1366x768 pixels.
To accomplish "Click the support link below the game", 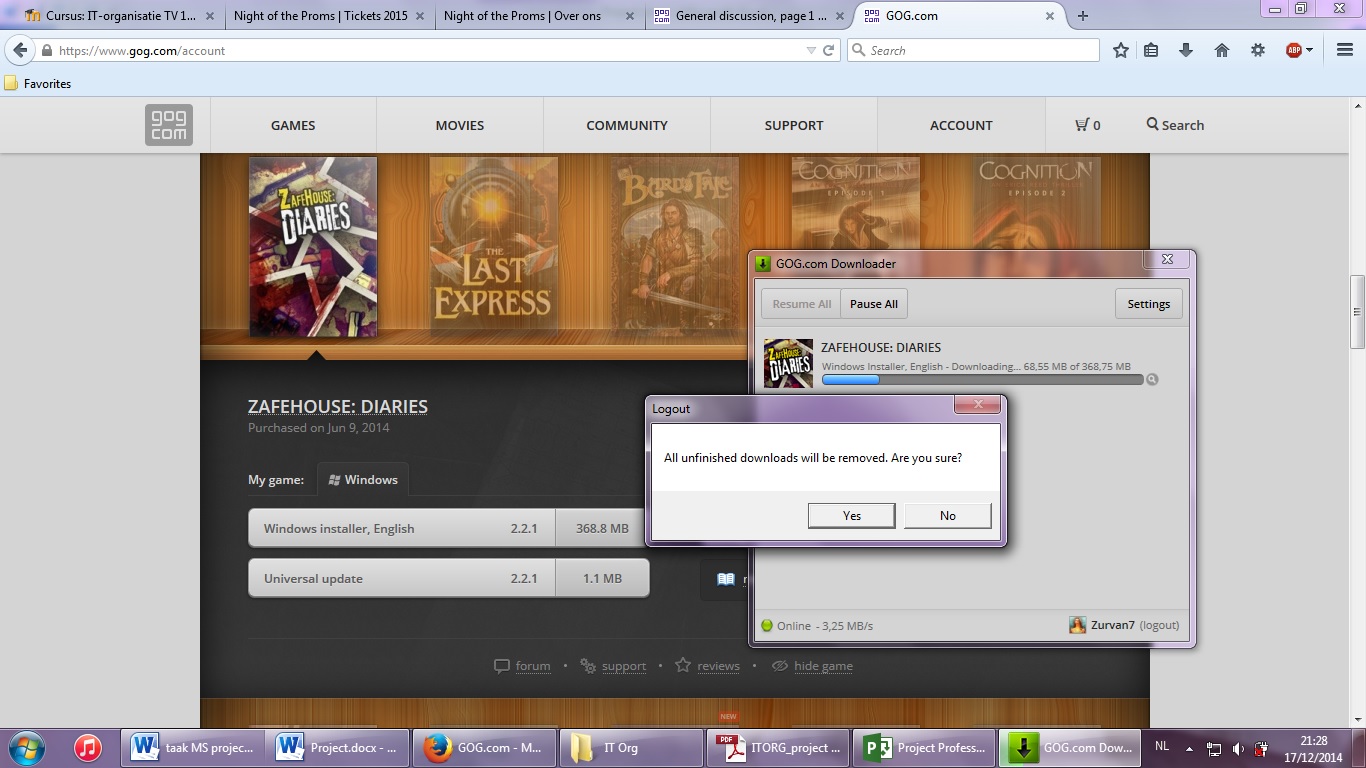I will pos(624,666).
